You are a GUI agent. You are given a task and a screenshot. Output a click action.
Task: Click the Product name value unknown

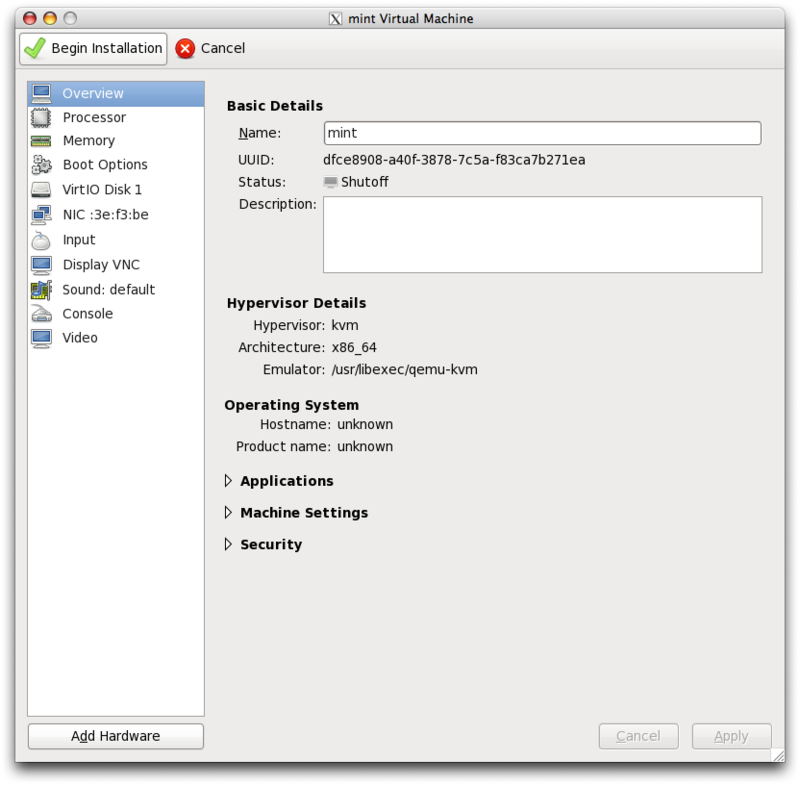[365, 447]
